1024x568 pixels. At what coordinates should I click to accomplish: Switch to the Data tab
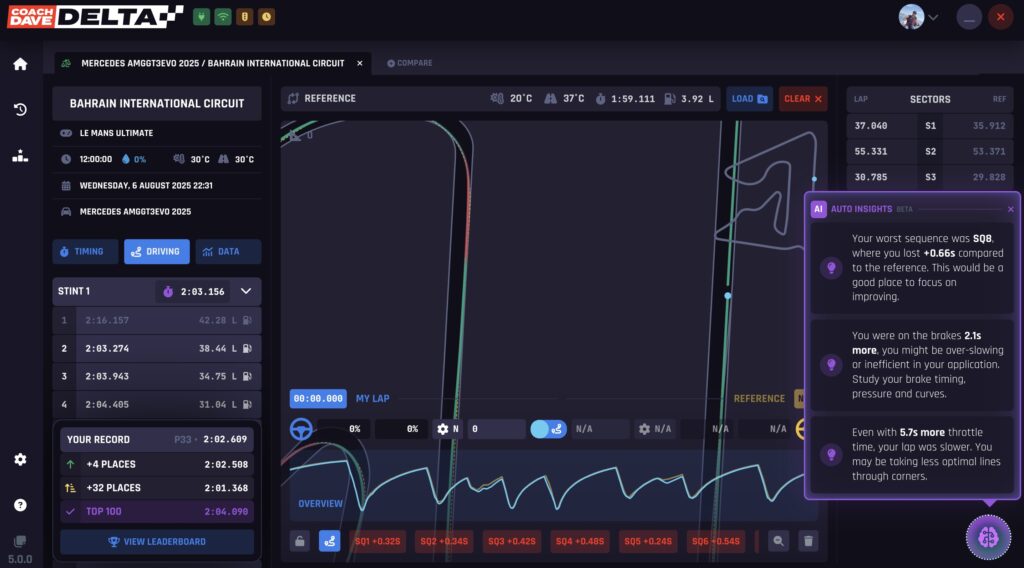click(x=227, y=252)
